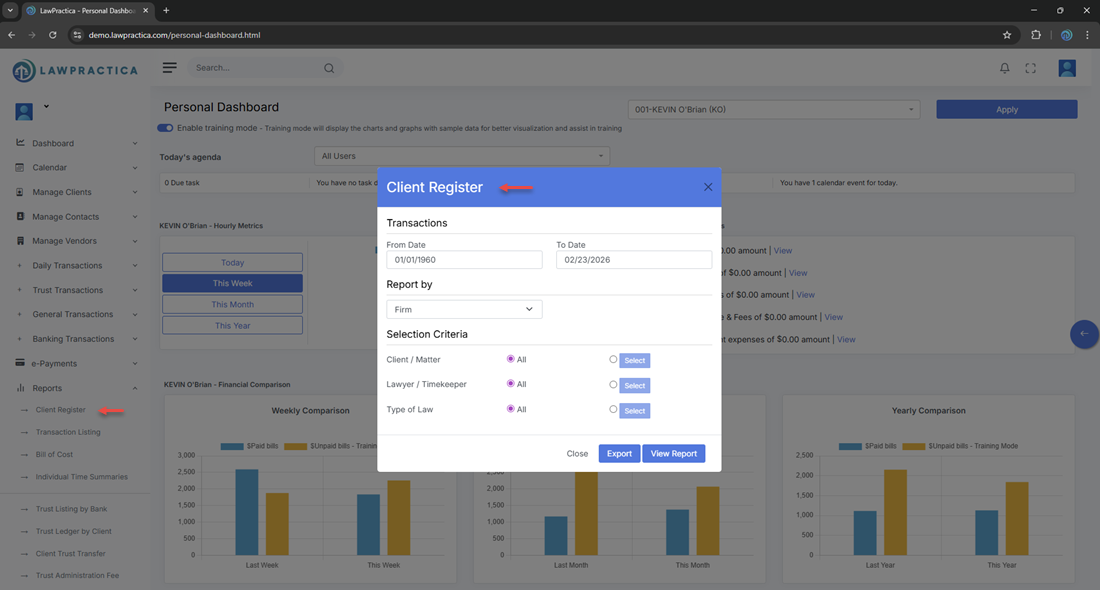Open Transaction Listing under Reports
The height and width of the screenshot is (590, 1100).
[68, 432]
